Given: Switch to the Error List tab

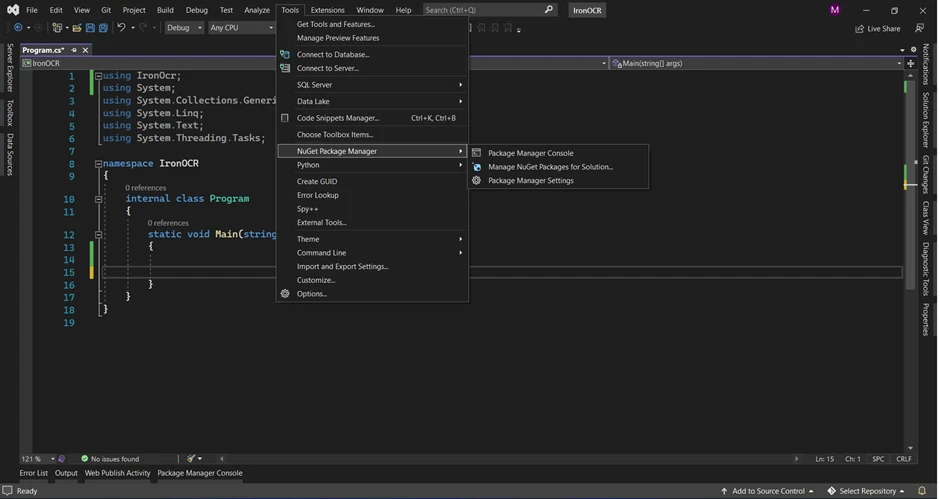Looking at the screenshot, I should coord(33,473).
